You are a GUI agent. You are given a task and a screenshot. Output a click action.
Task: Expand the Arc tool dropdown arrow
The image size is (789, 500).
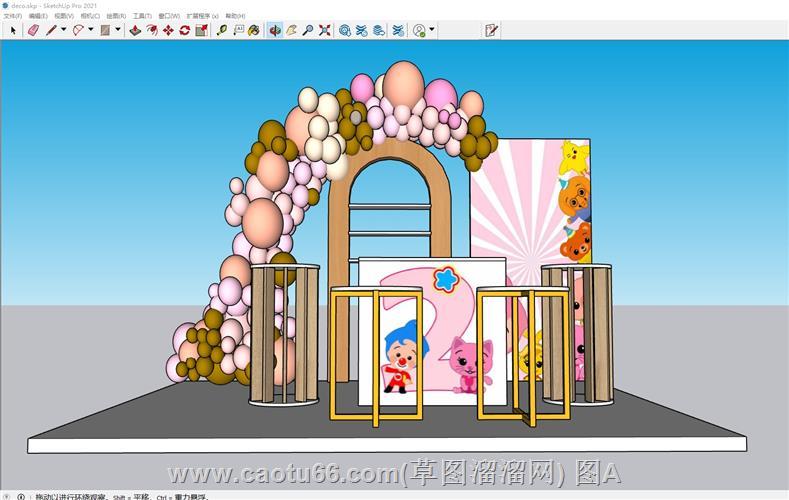tap(91, 30)
